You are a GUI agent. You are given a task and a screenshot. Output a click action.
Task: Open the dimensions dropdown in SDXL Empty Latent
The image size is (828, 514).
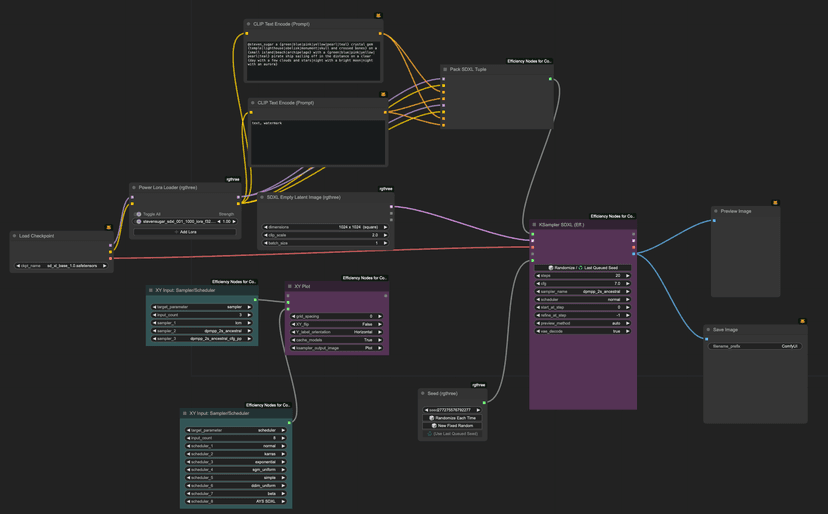pyautogui.click(x=325, y=227)
